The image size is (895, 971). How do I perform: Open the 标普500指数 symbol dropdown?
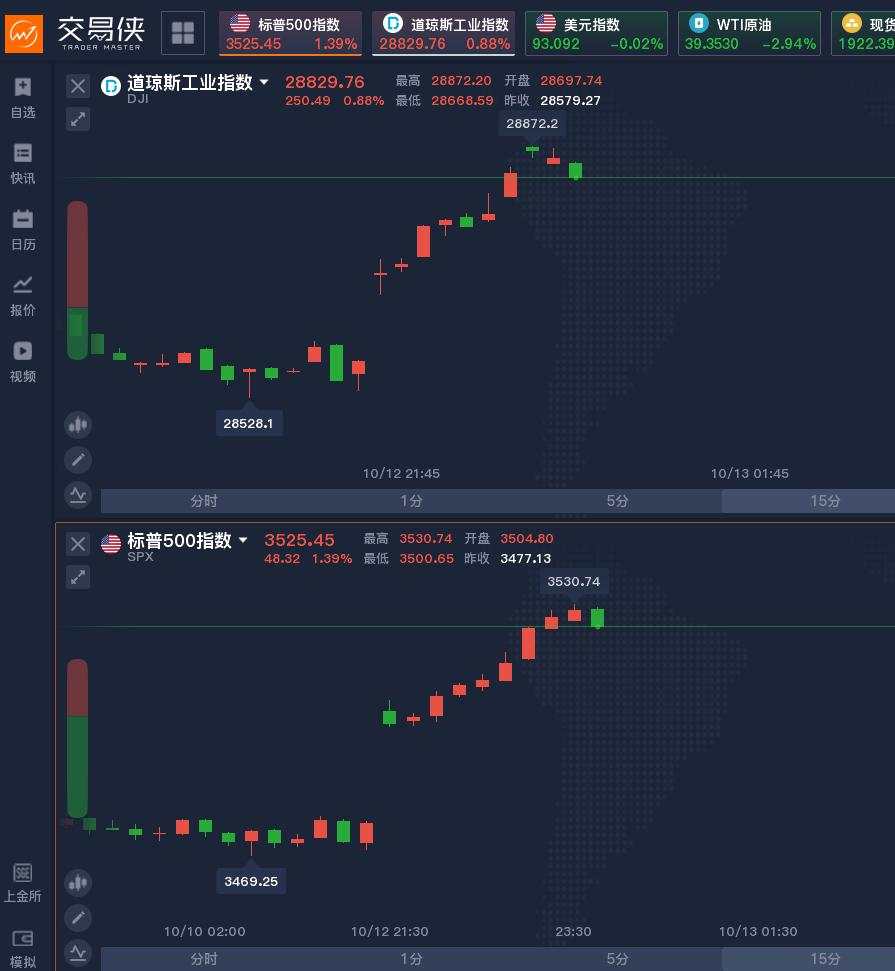(x=243, y=540)
